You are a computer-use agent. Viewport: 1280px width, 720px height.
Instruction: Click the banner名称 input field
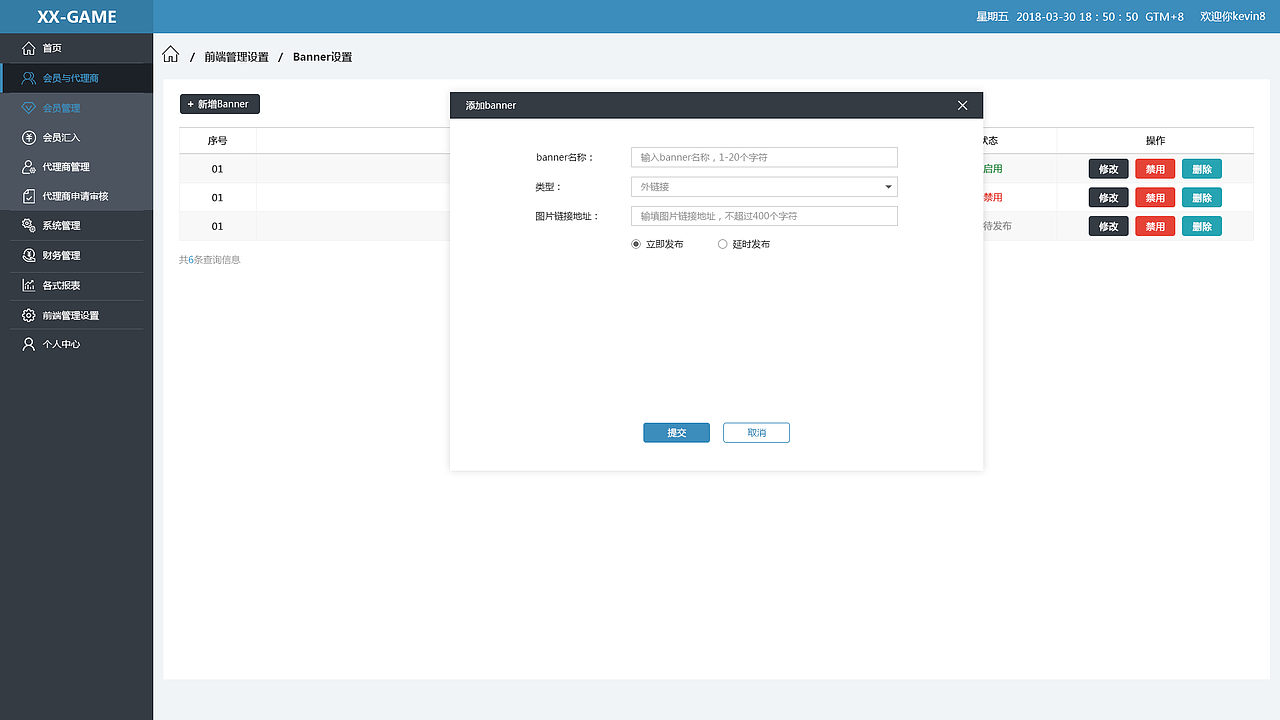[x=764, y=157]
